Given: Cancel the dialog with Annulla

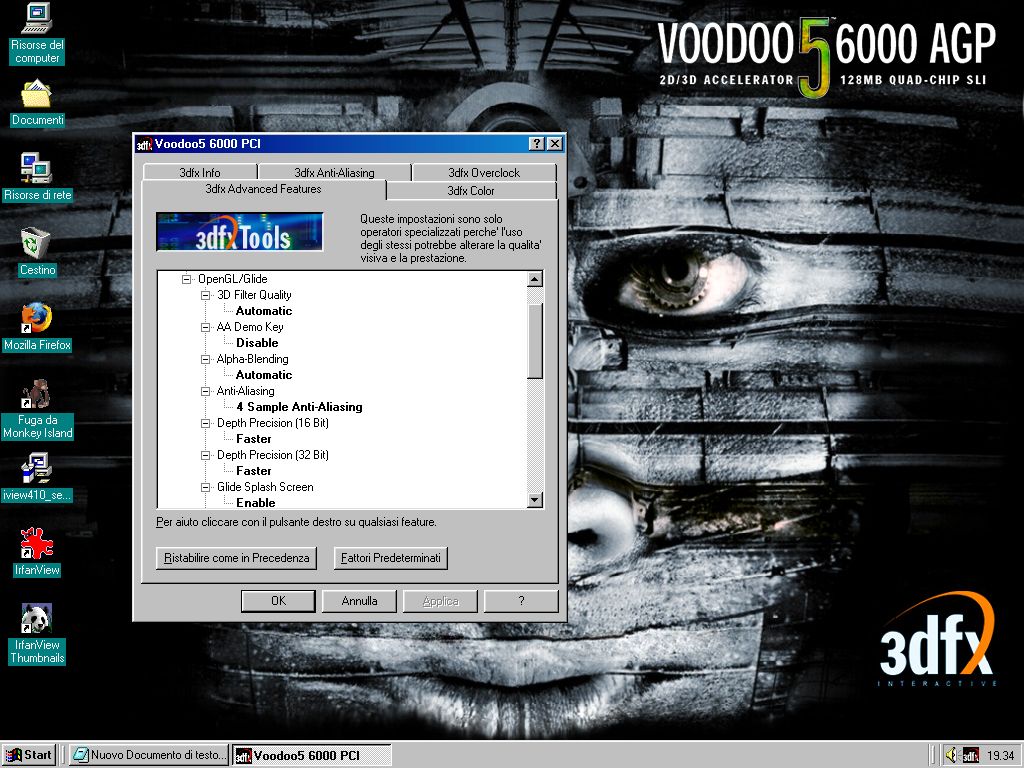Looking at the screenshot, I should tap(359, 601).
